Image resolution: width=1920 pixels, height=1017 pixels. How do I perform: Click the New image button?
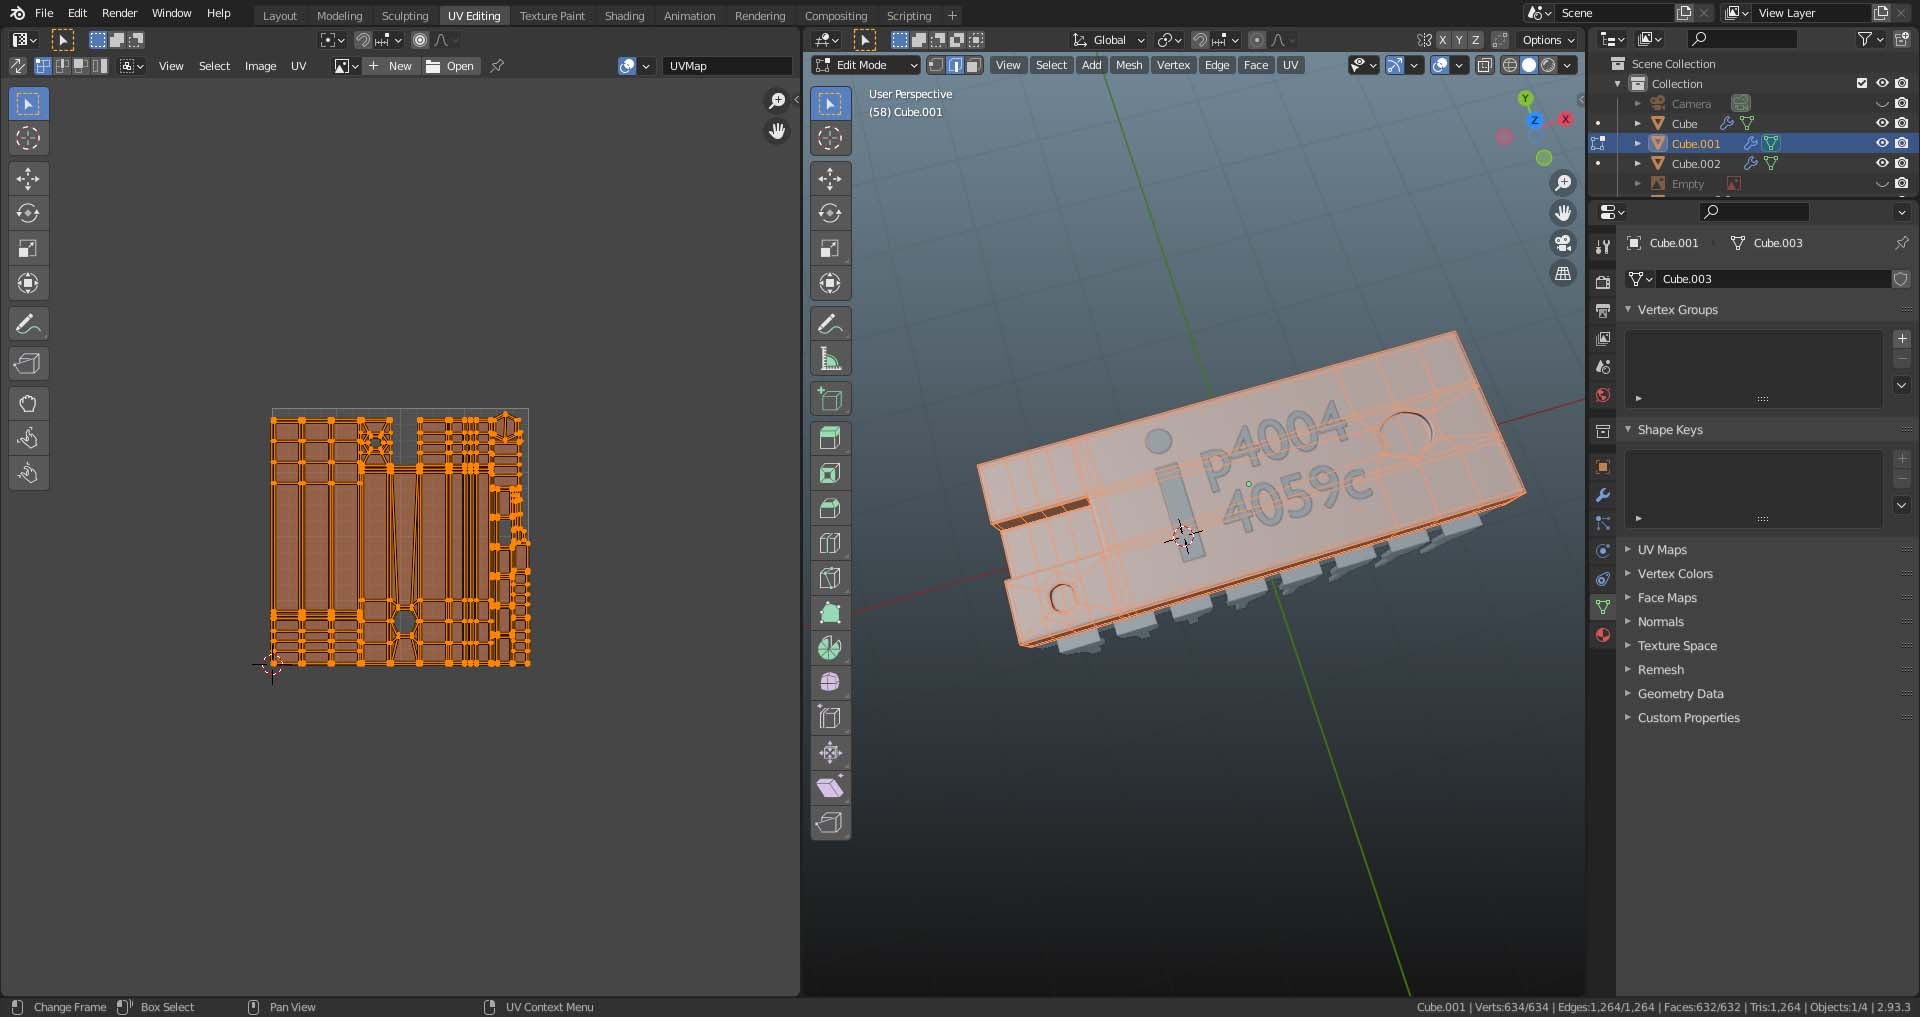[x=391, y=66]
